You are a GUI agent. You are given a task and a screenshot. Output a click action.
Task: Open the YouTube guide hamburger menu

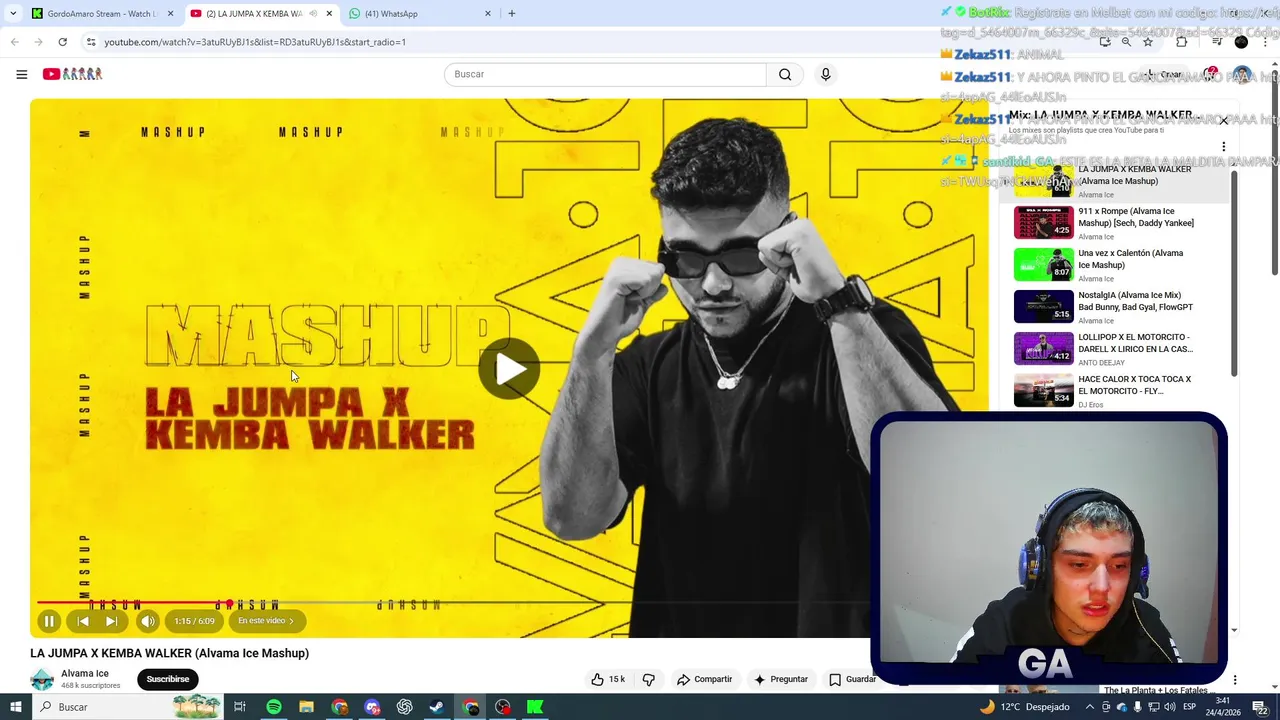click(21, 74)
